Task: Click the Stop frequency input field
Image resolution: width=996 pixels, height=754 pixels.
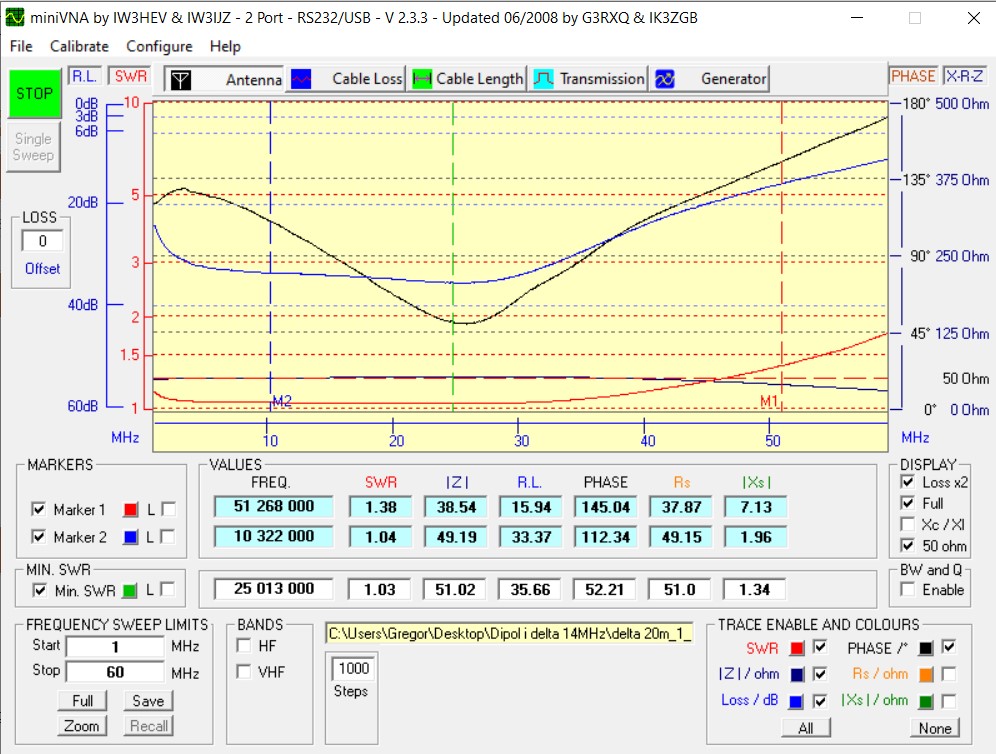Action: [115, 672]
